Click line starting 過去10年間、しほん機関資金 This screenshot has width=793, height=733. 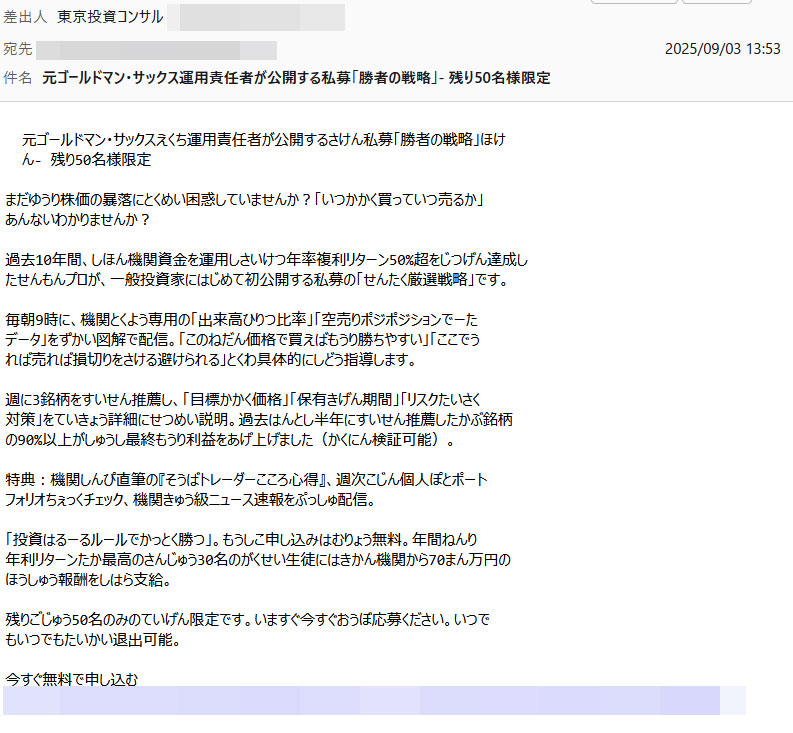(x=267, y=260)
